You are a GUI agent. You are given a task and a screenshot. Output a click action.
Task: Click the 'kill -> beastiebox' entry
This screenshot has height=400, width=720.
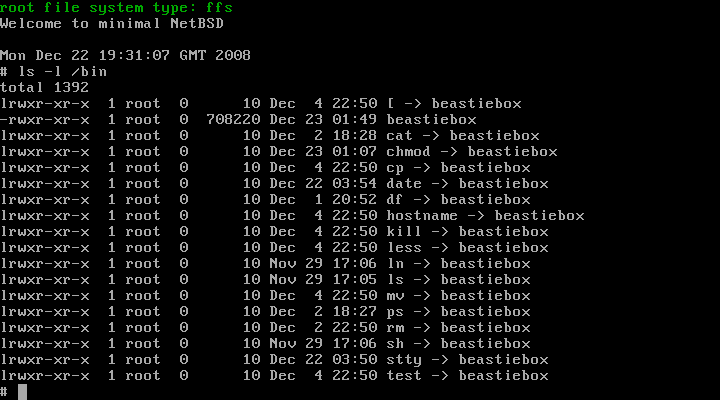pyautogui.click(x=467, y=232)
